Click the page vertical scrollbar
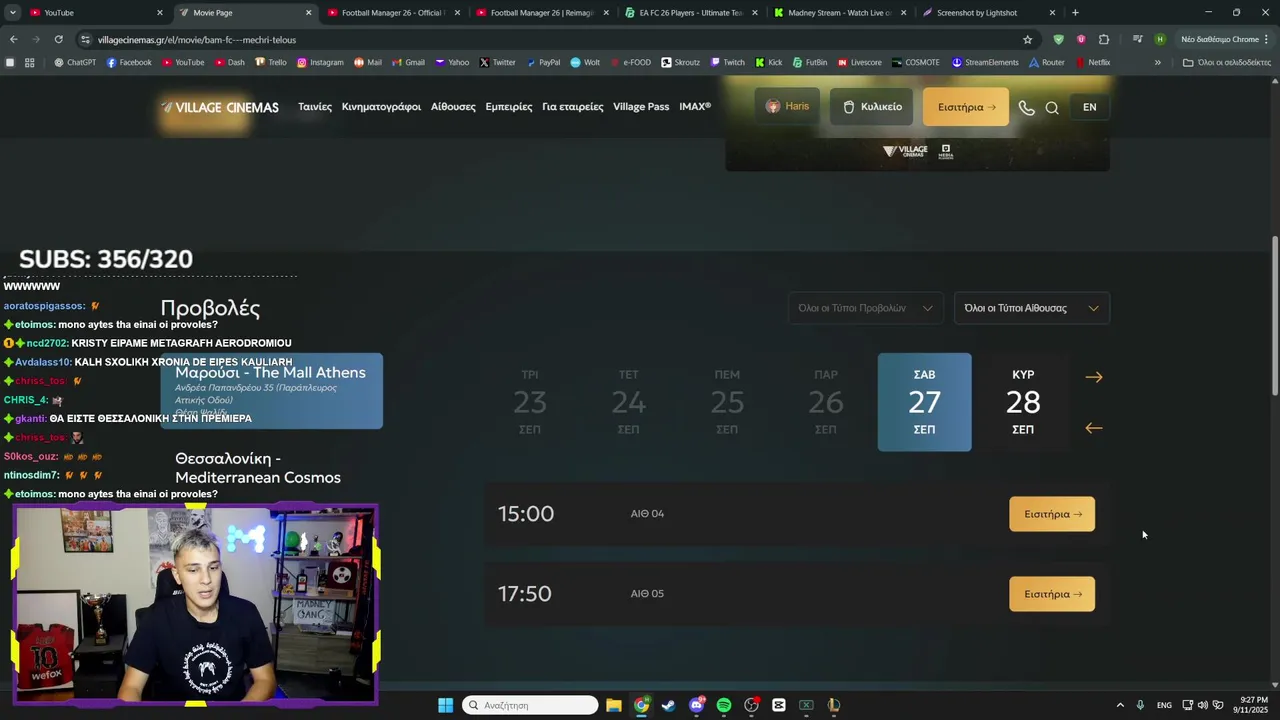1280x720 pixels. pos(1274,315)
